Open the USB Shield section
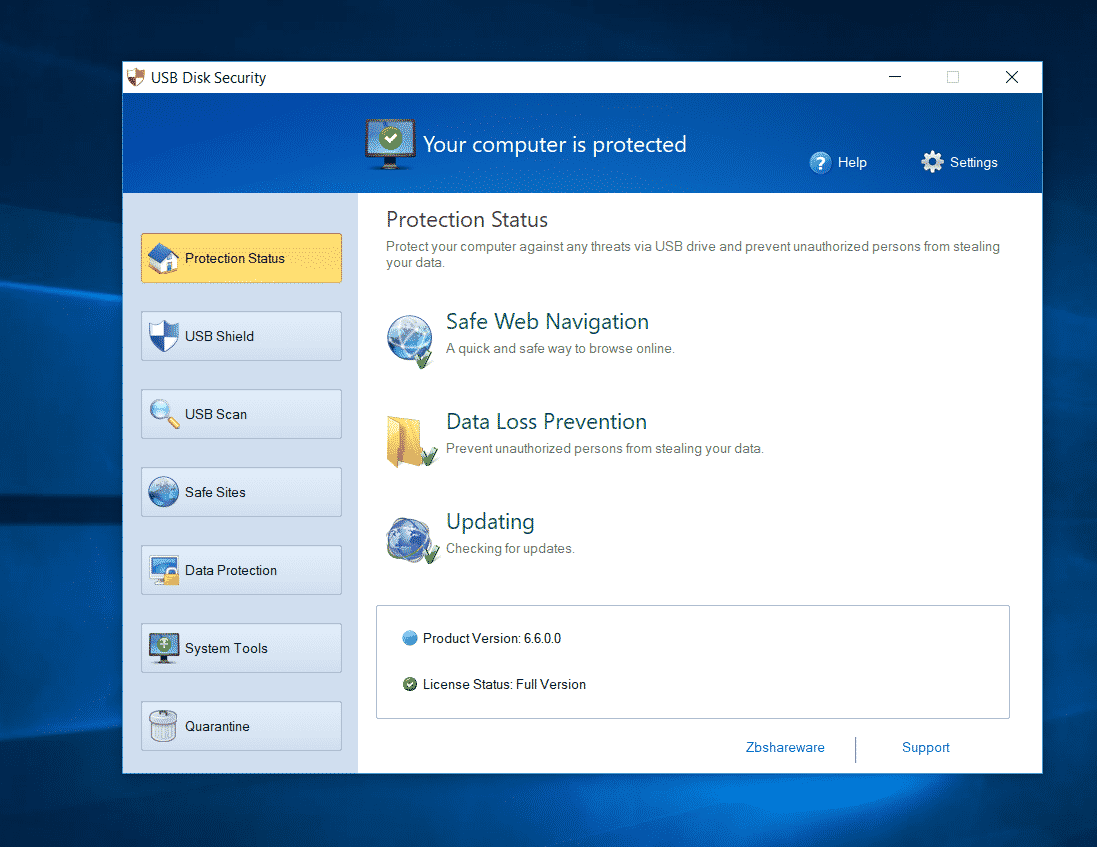 coord(241,336)
